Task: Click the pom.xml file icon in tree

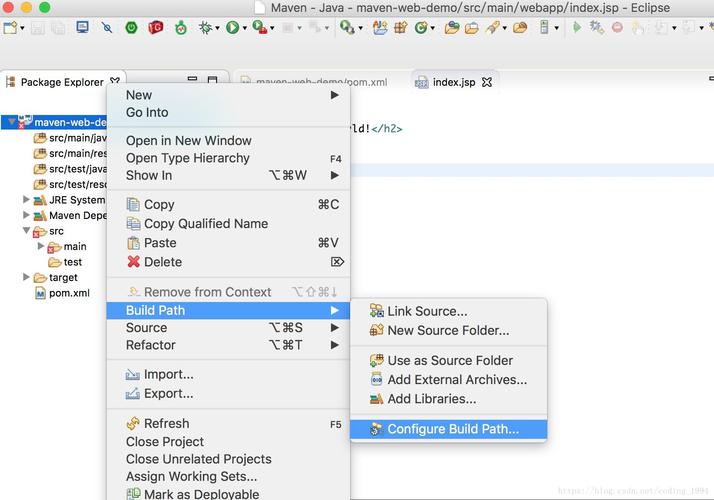Action: (x=40, y=294)
